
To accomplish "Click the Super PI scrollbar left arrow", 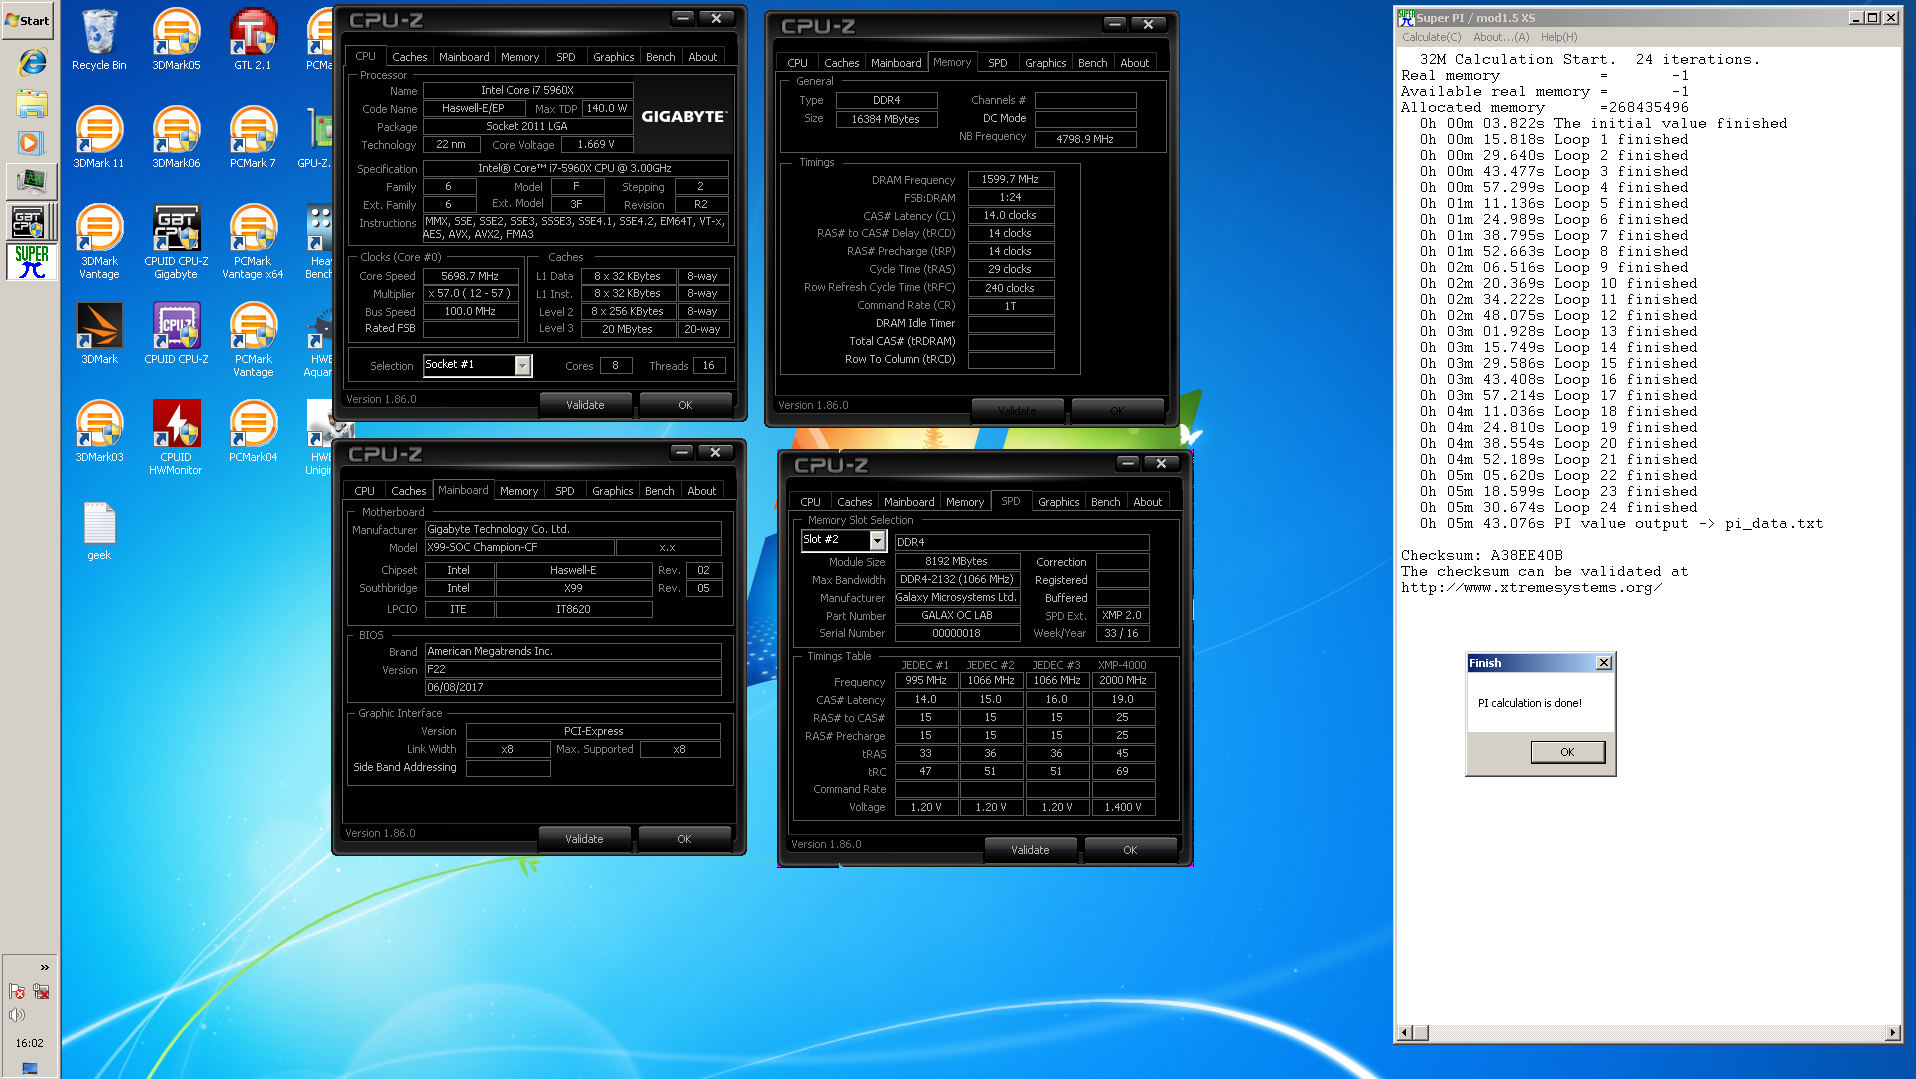I will coord(1405,1032).
